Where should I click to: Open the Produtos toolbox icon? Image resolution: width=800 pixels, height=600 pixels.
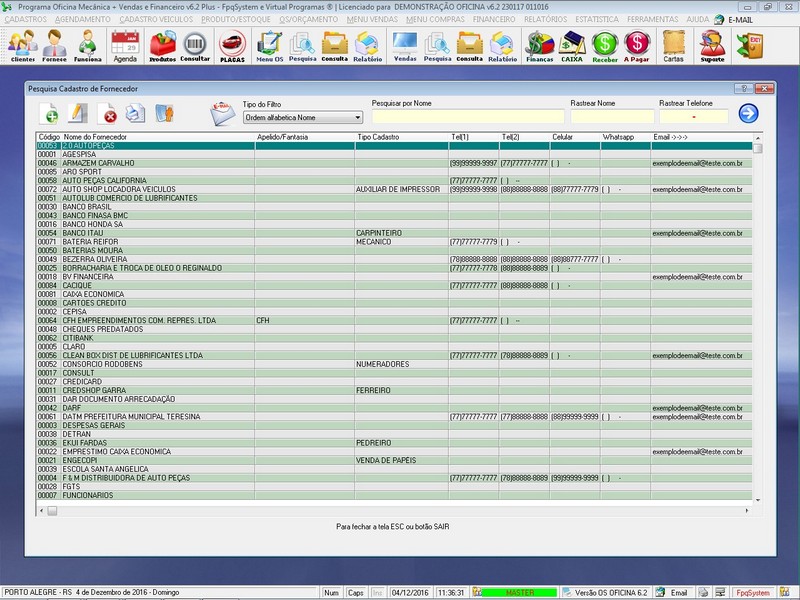click(162, 46)
